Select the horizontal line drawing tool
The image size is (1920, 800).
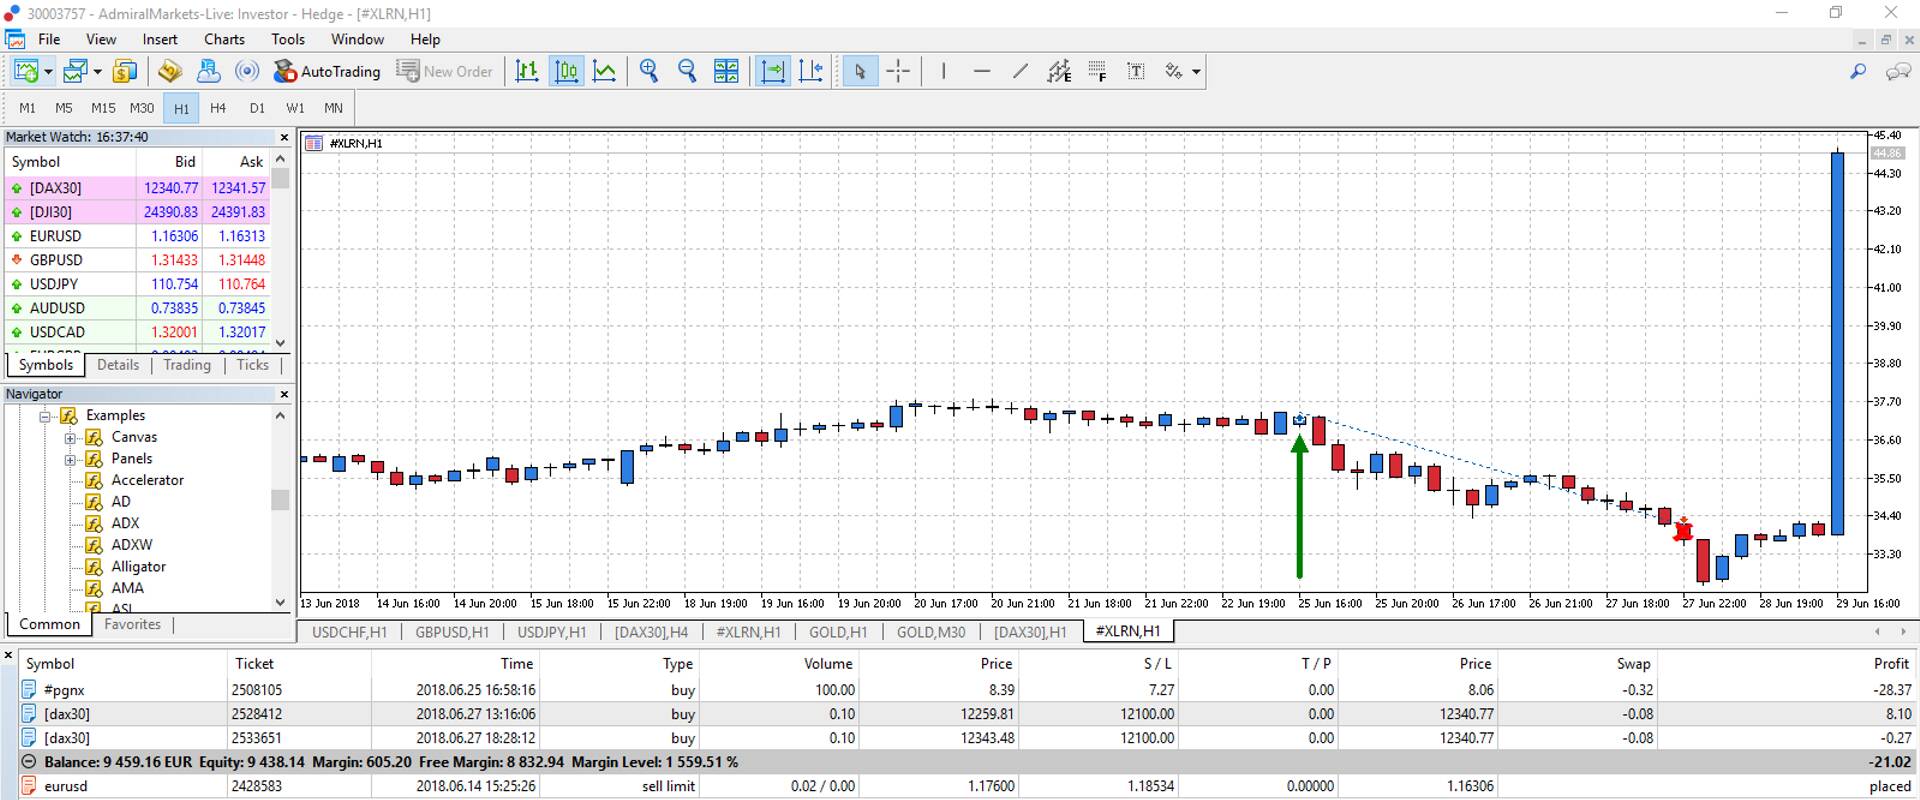(981, 71)
